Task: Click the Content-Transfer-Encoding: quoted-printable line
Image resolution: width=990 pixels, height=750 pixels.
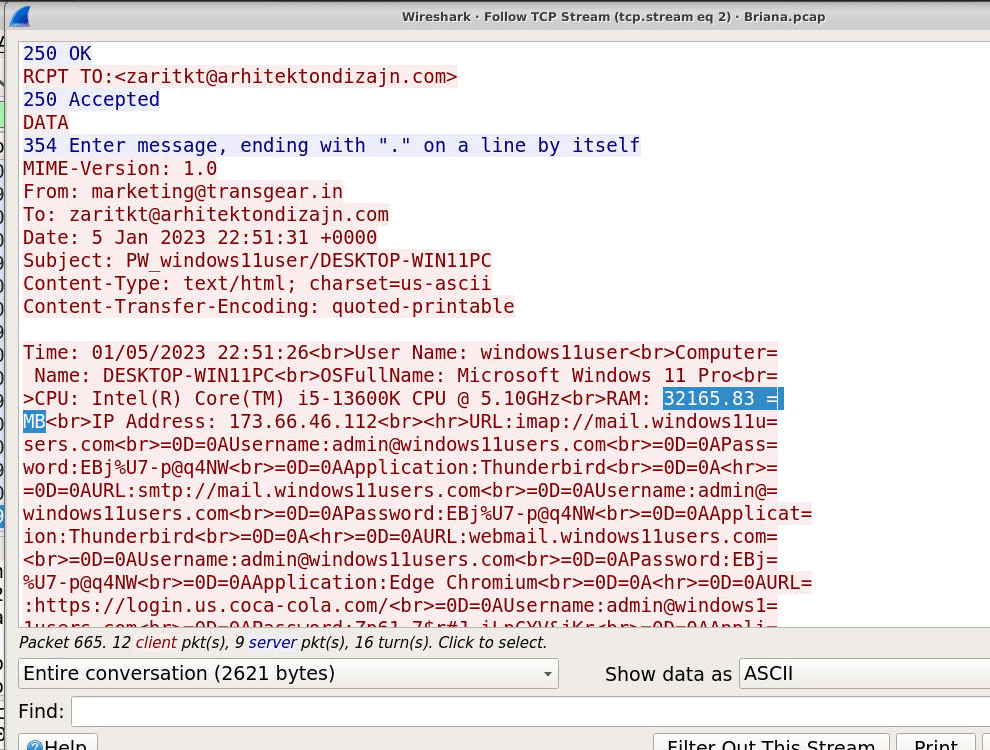Action: point(269,307)
